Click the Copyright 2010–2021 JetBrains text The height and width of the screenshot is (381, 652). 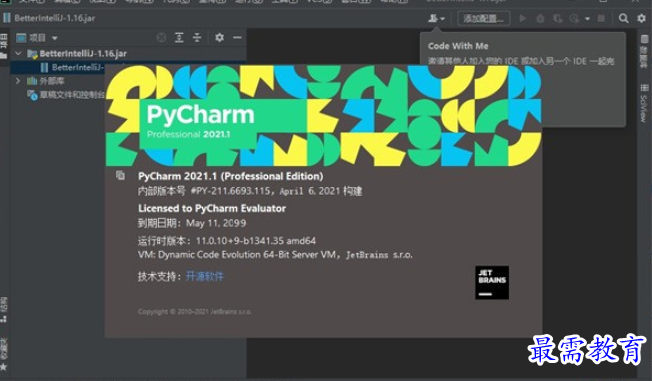click(195, 312)
